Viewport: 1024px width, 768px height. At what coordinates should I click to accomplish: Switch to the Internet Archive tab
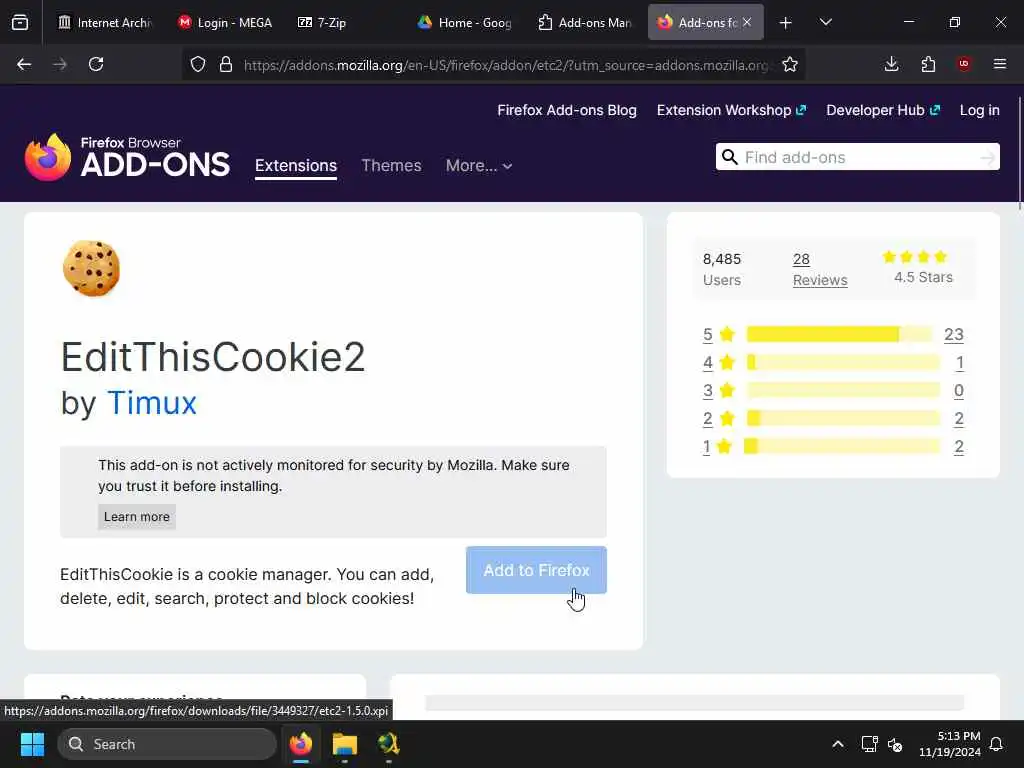pos(104,22)
